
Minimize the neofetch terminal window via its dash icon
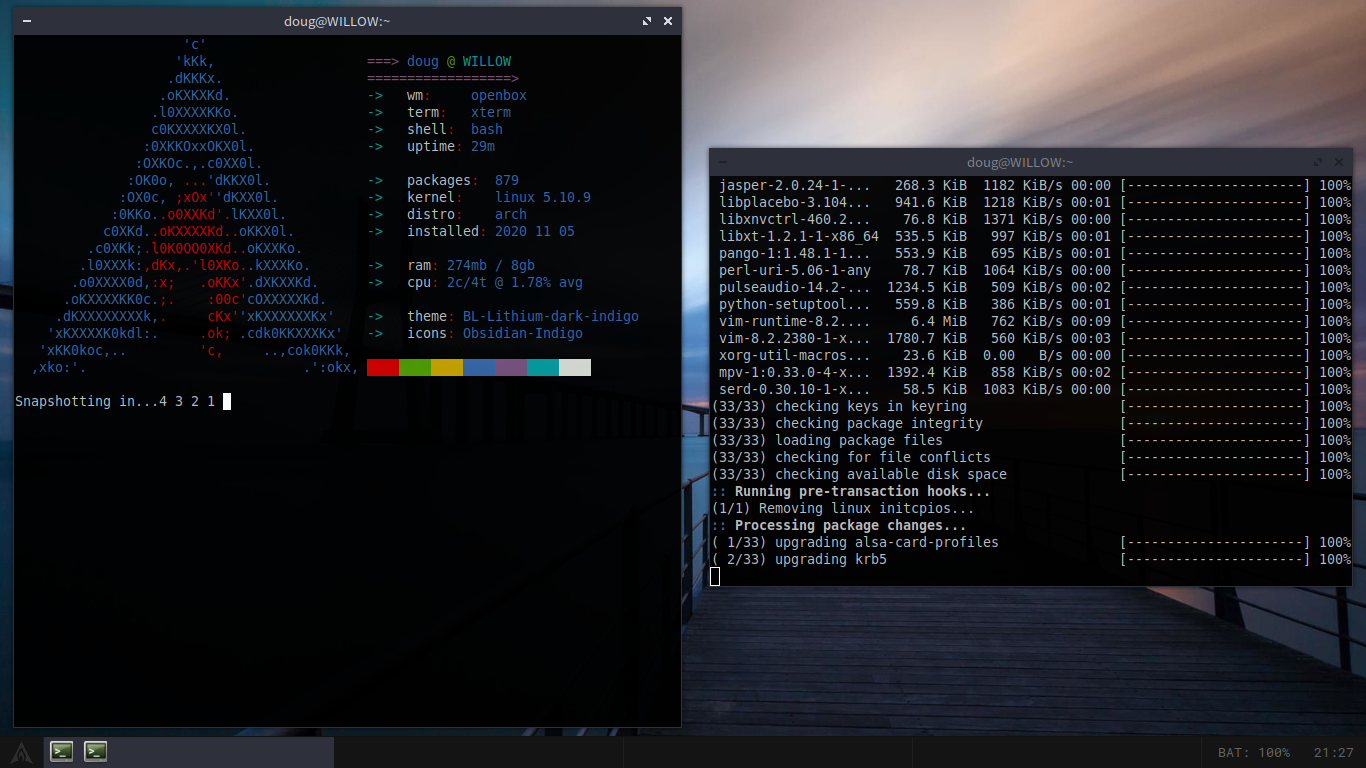[25, 21]
